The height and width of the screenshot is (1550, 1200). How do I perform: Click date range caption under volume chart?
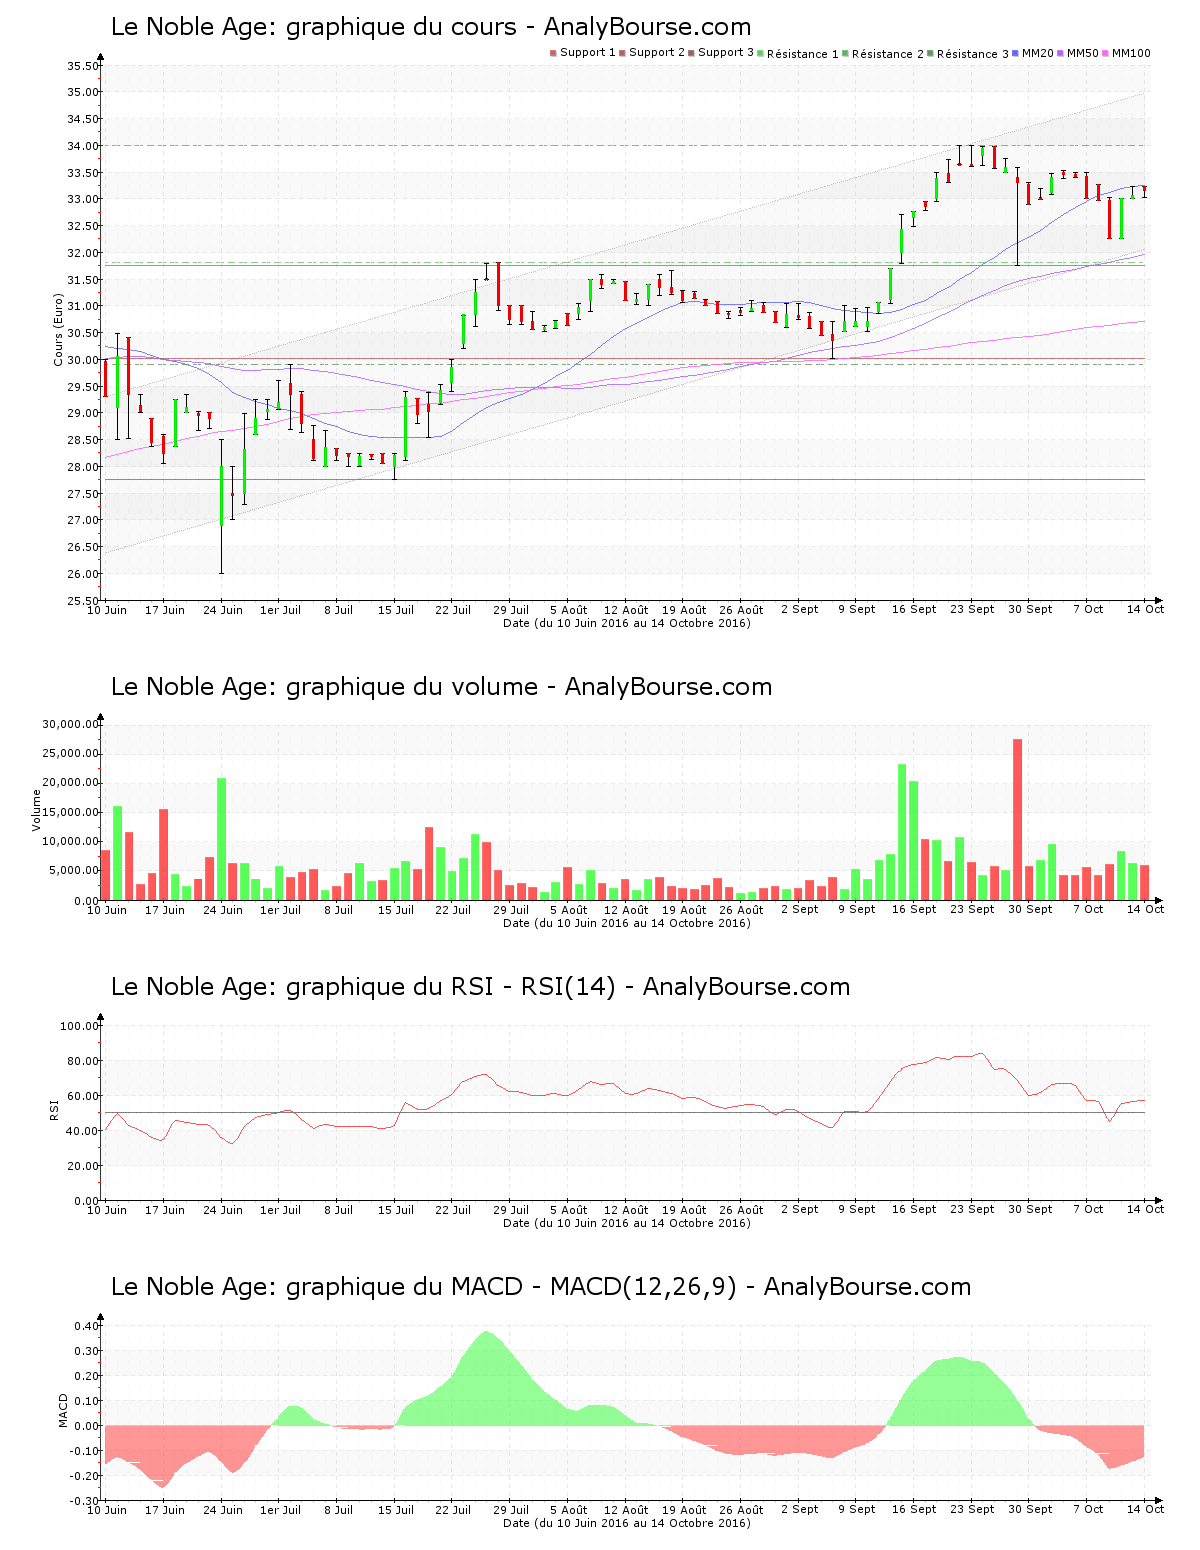pyautogui.click(x=626, y=923)
